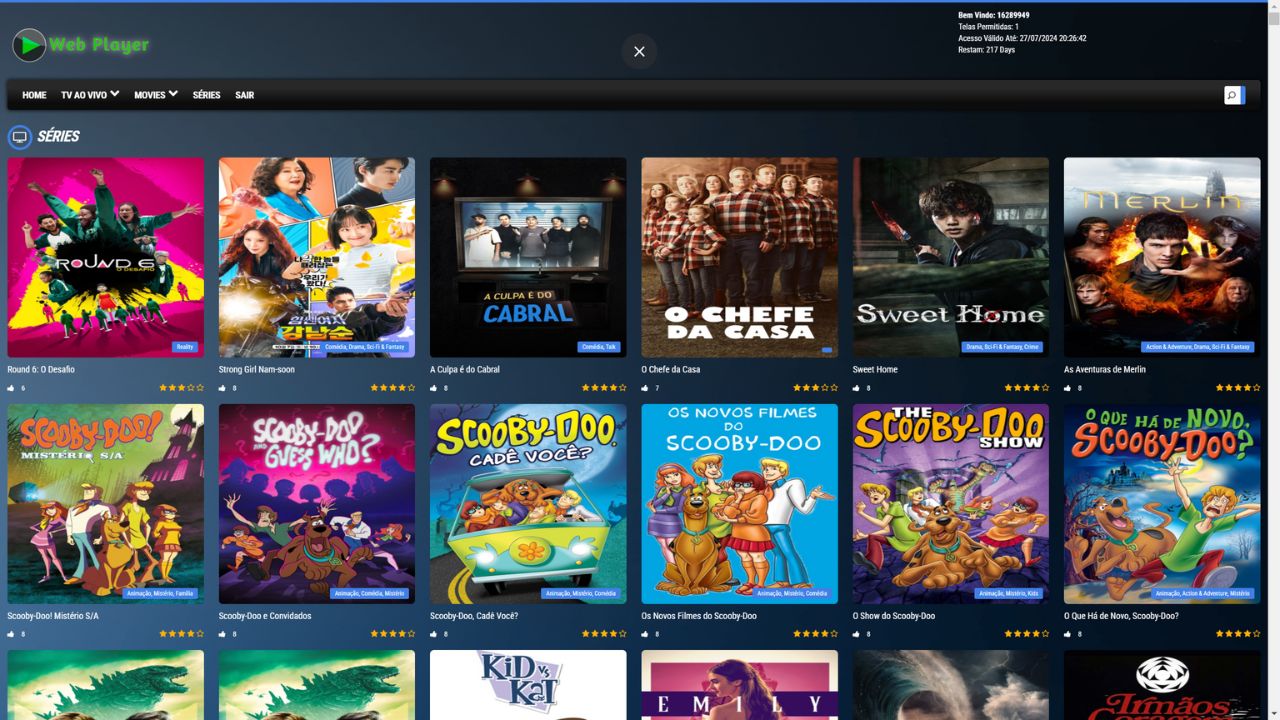Open the HOME menu item
This screenshot has height=720, width=1280.
(34, 95)
